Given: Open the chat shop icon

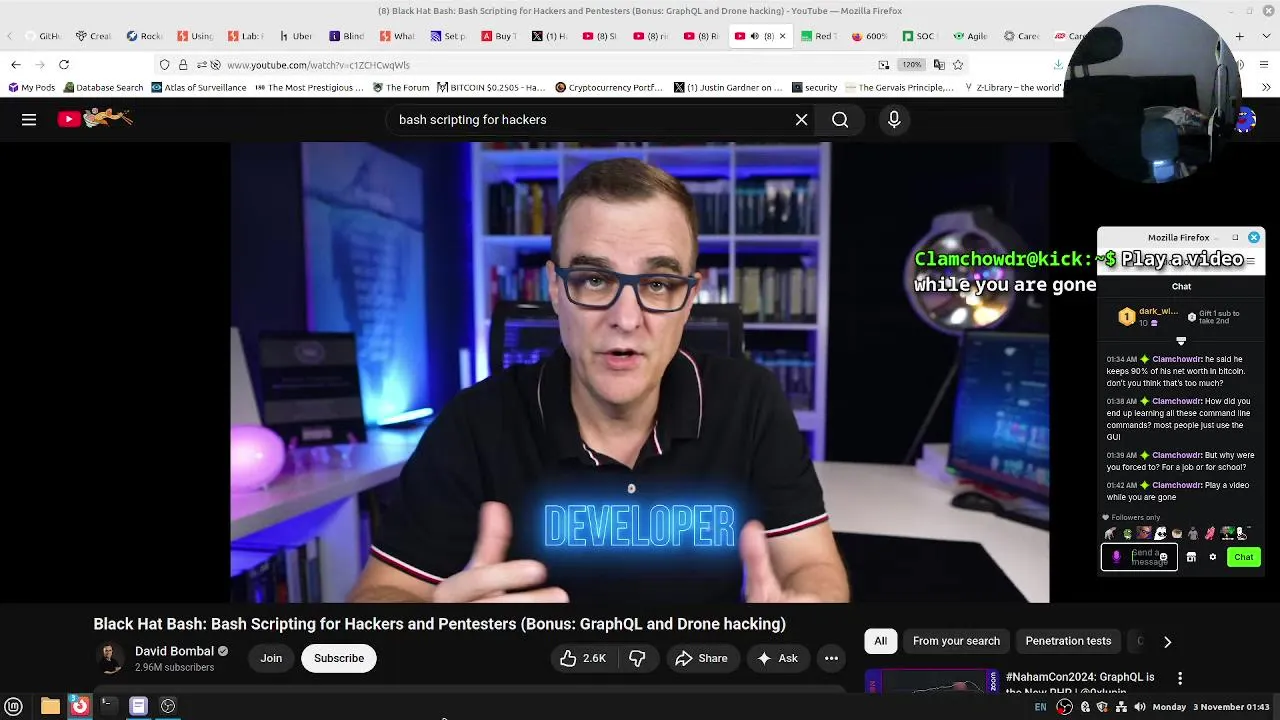Looking at the screenshot, I should coord(1191,557).
